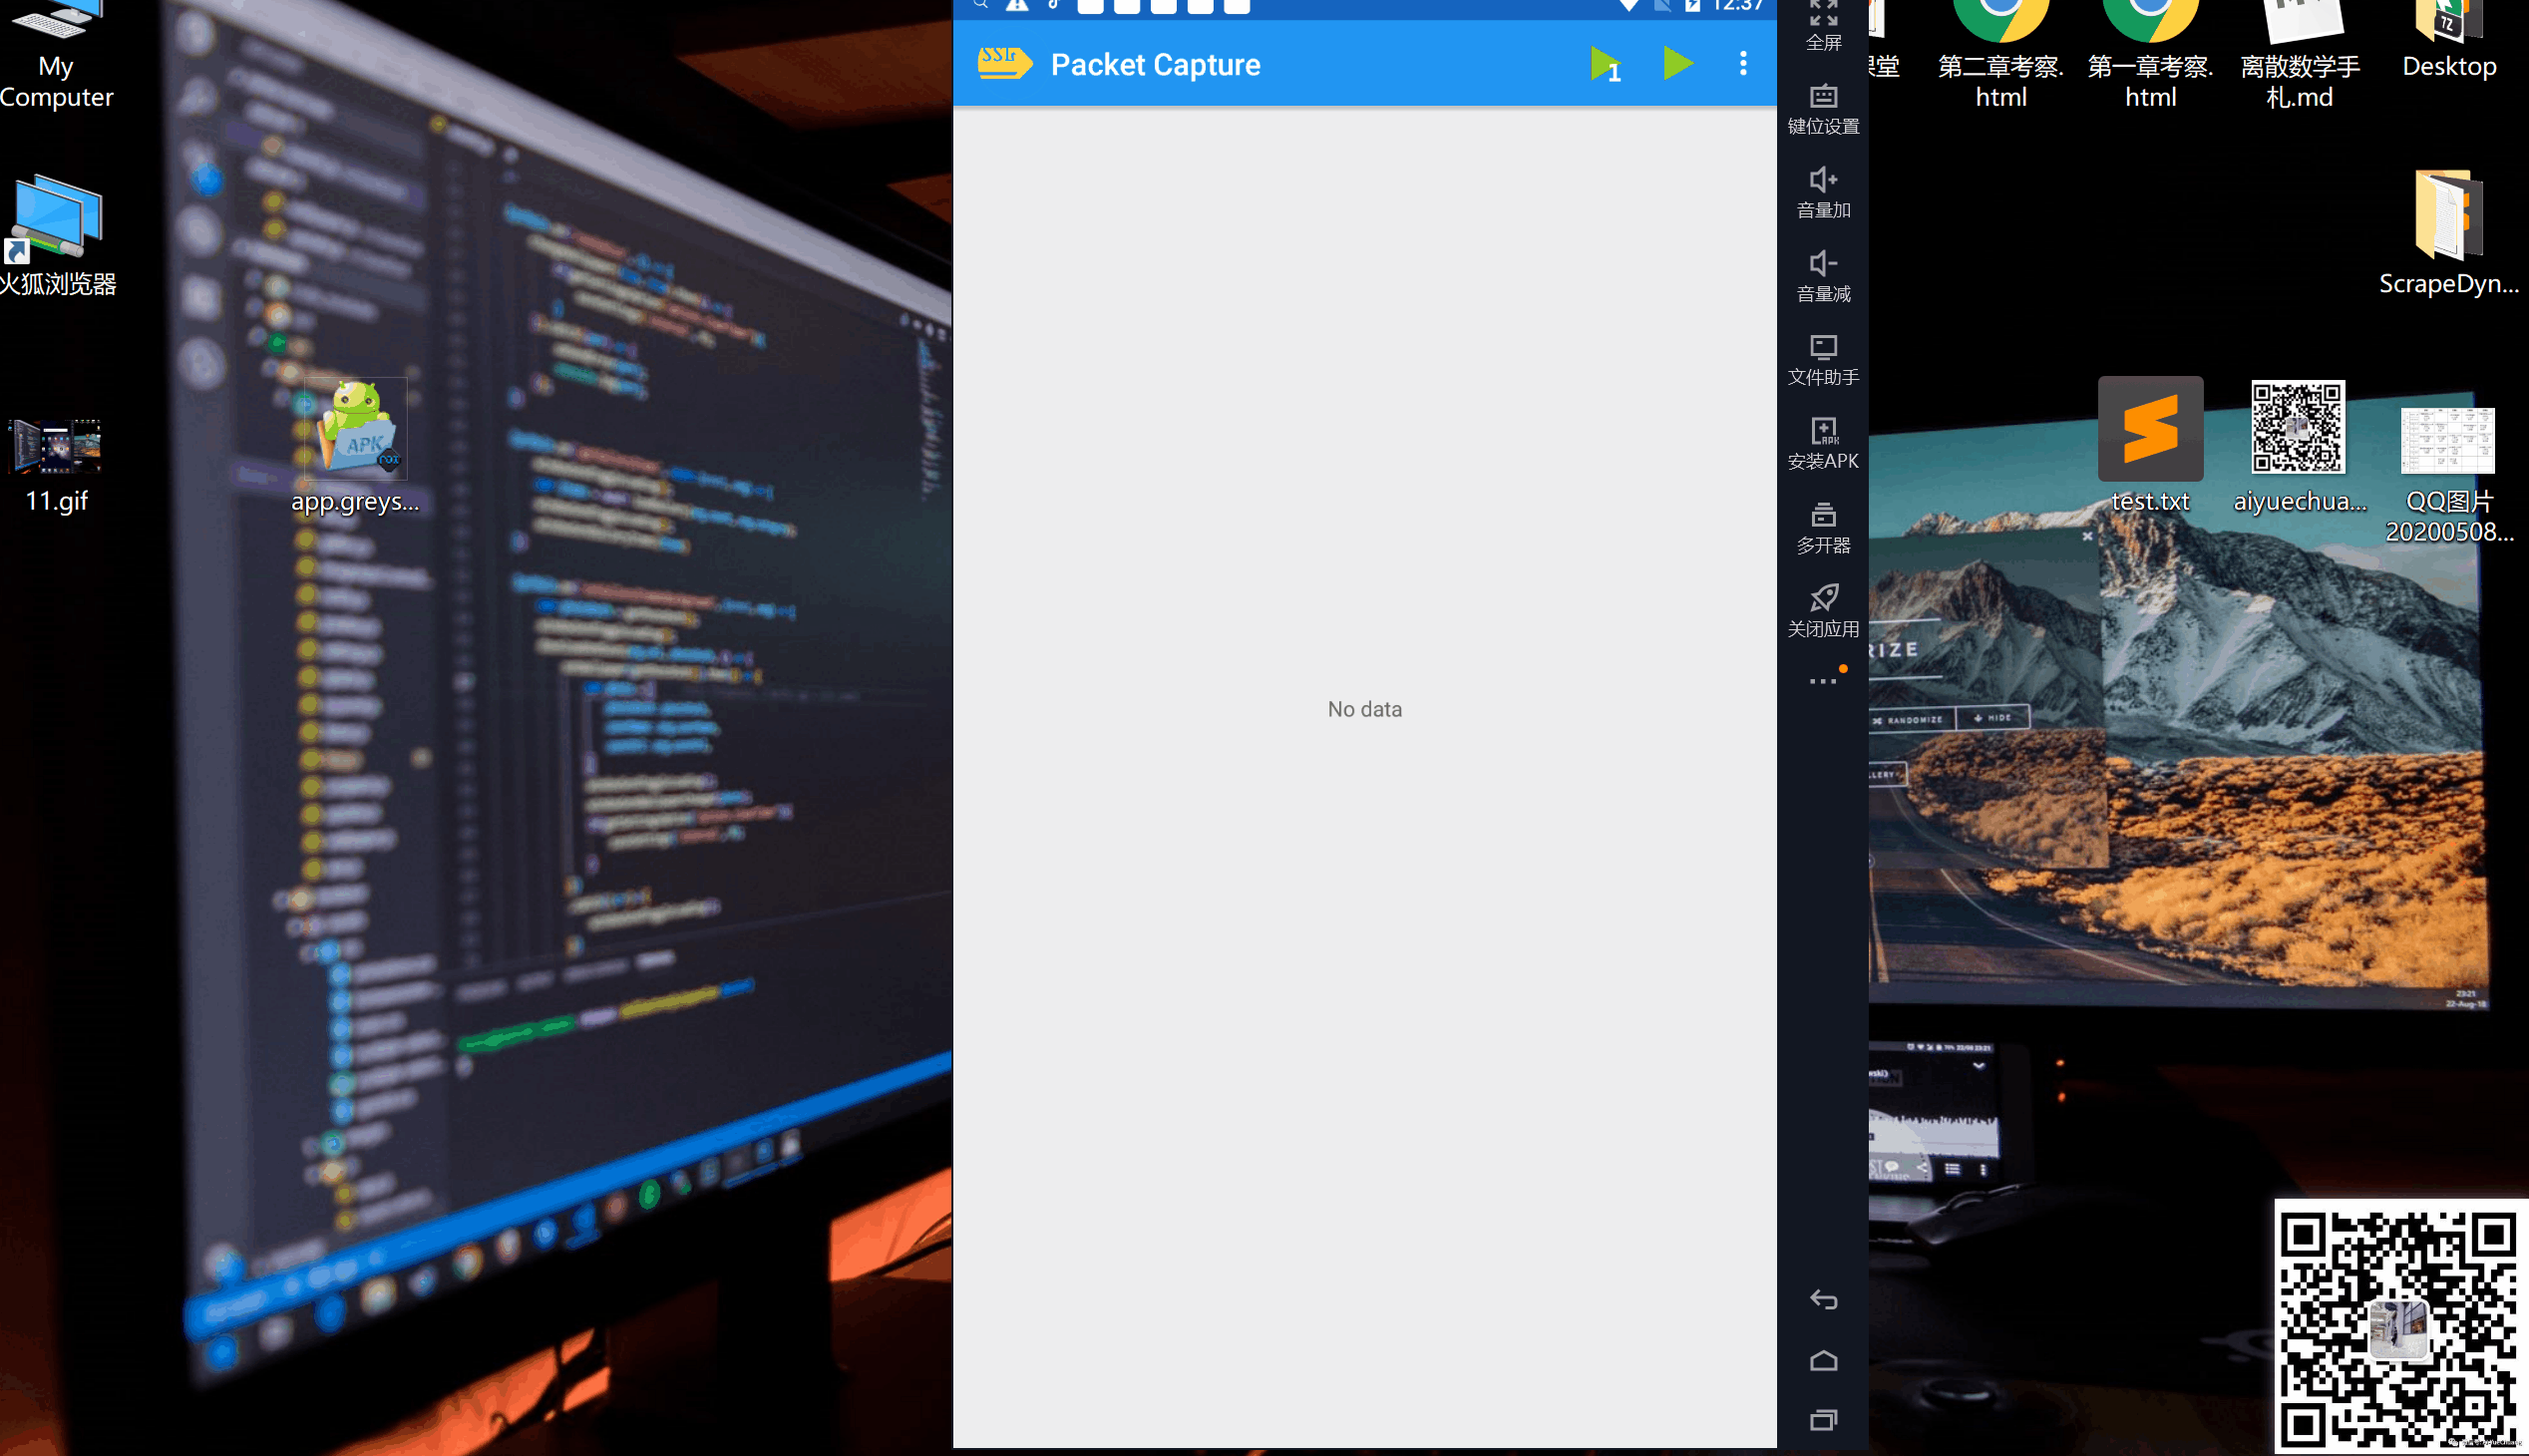Viewport: 2529px width, 1456px height.
Task: Click the close app rocket (关闭应用)
Action: [1822, 611]
